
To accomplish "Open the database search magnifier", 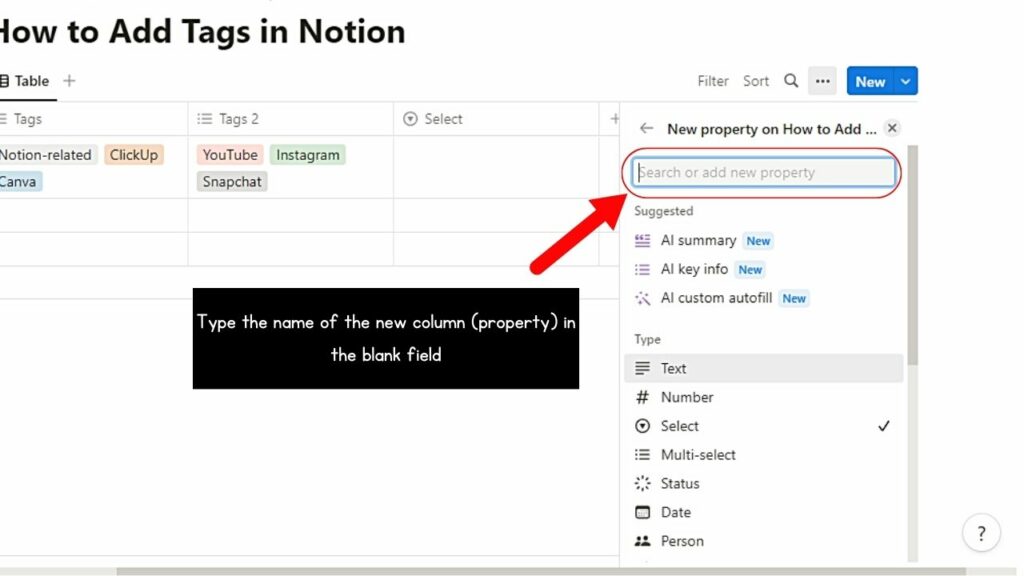I will 790,81.
